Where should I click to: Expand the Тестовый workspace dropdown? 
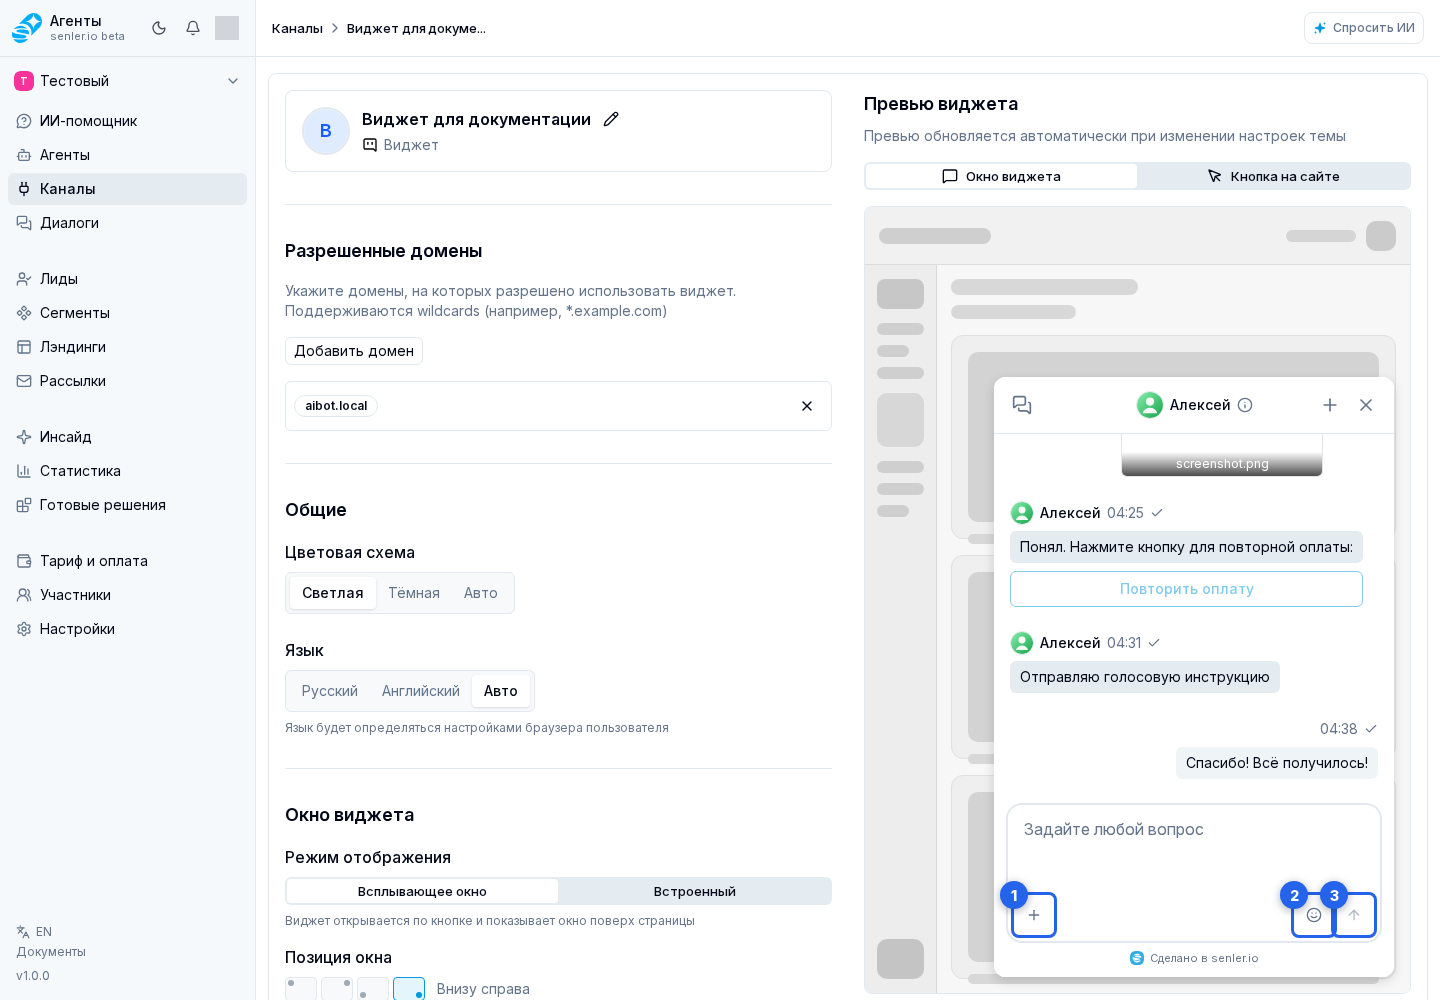(128, 81)
